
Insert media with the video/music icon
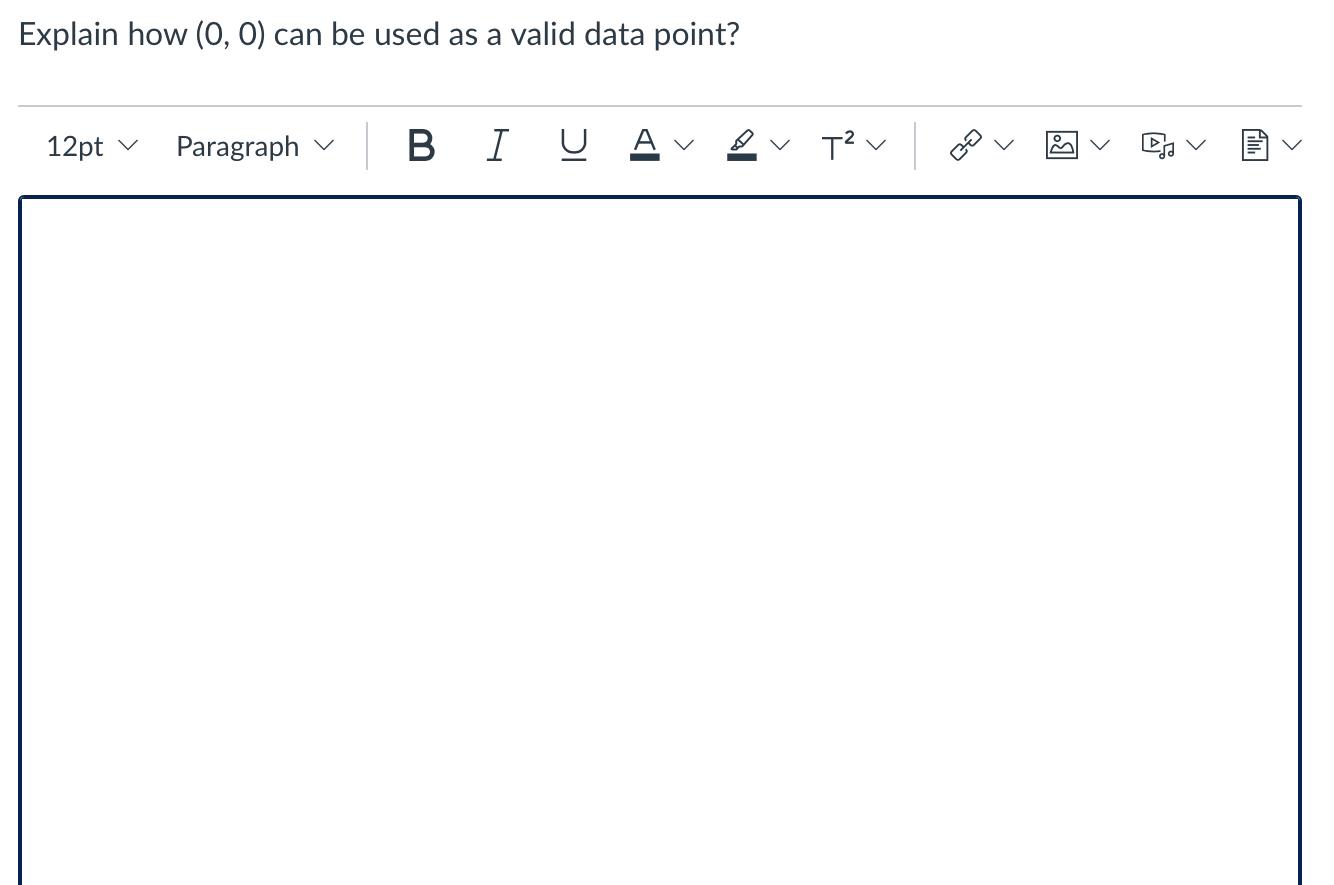[x=1158, y=146]
